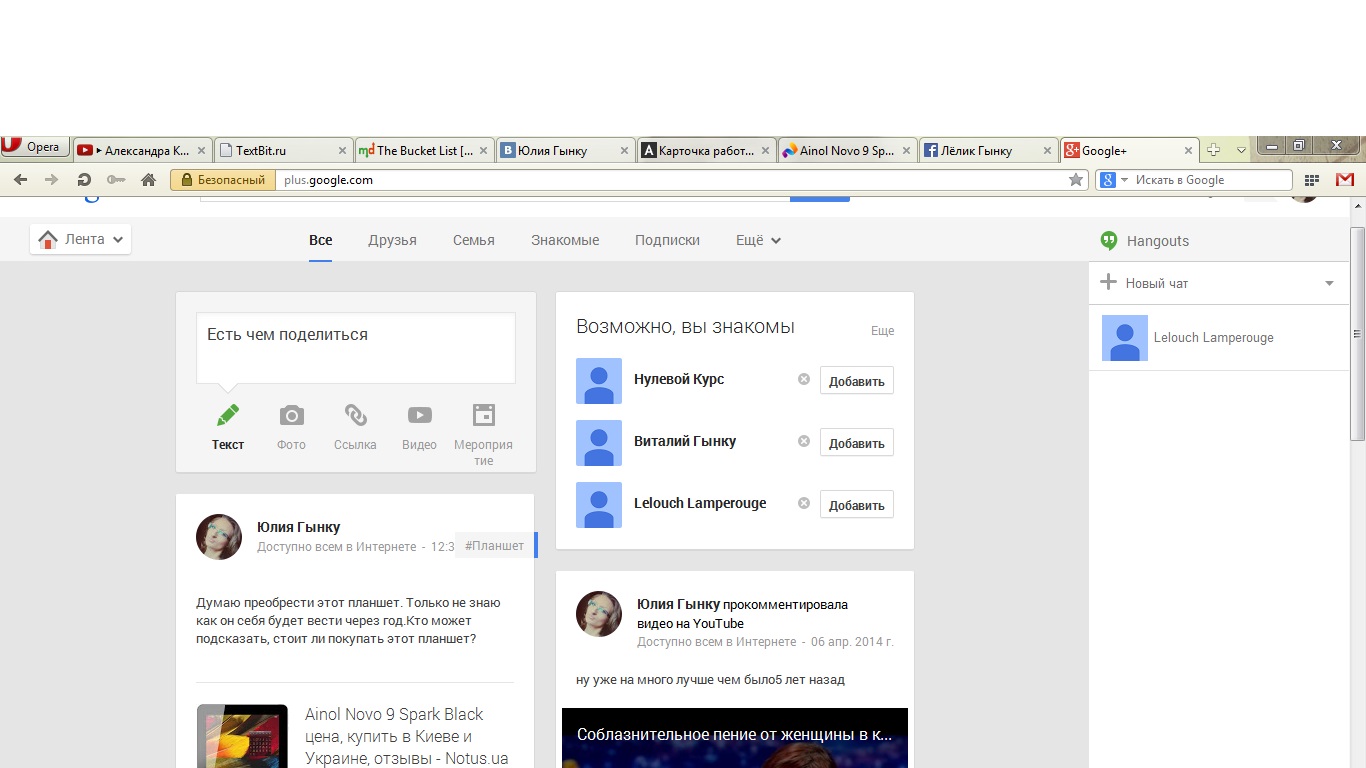Open Юлия Гынку name on YouTube comment post

(x=678, y=604)
